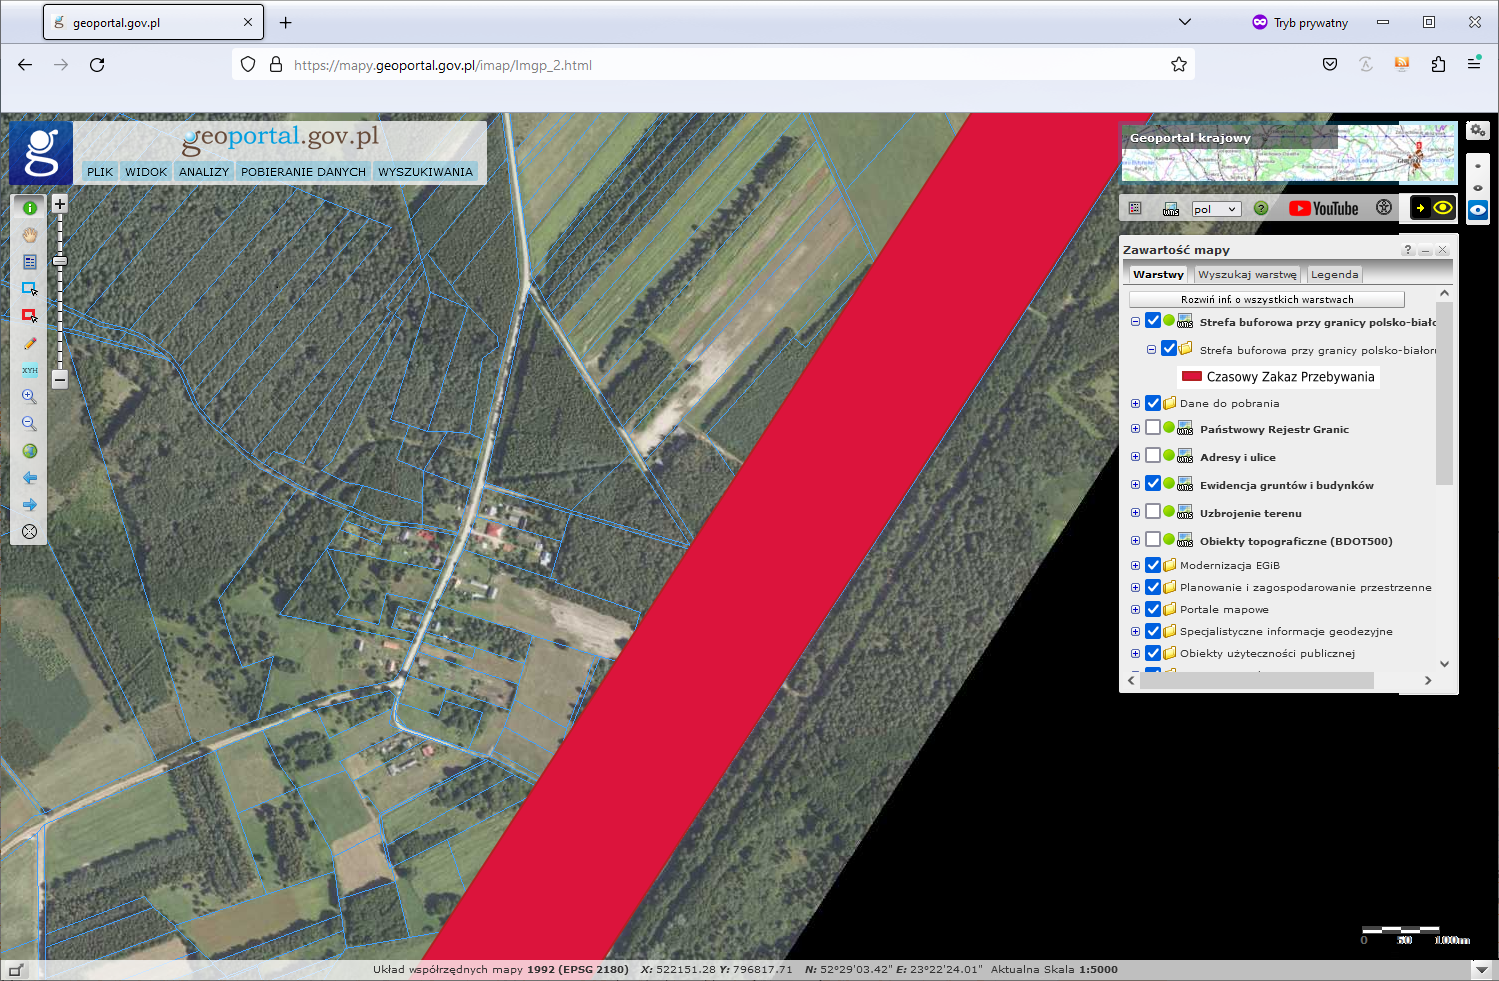1499x981 pixels.
Task: Switch to the Legenda tab
Action: pos(1334,274)
